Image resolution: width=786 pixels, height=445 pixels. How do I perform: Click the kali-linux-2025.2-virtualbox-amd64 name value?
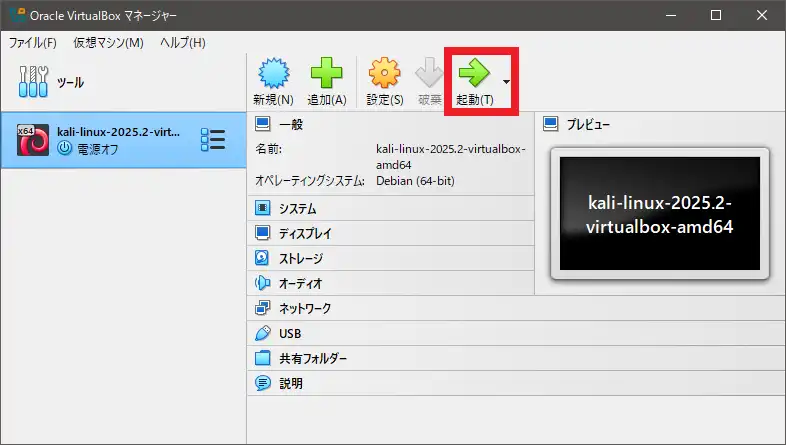pos(451,157)
